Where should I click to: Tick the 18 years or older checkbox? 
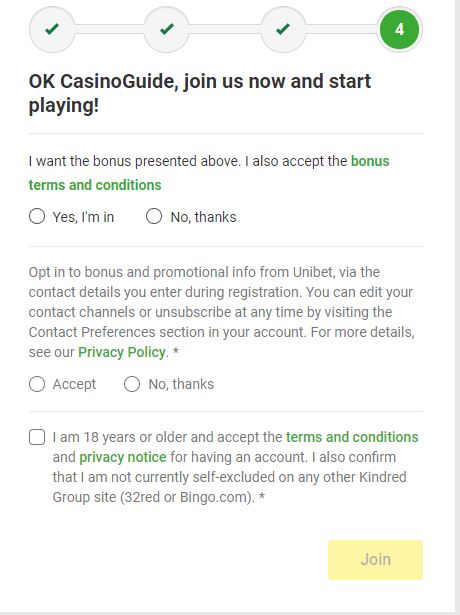coord(37,437)
